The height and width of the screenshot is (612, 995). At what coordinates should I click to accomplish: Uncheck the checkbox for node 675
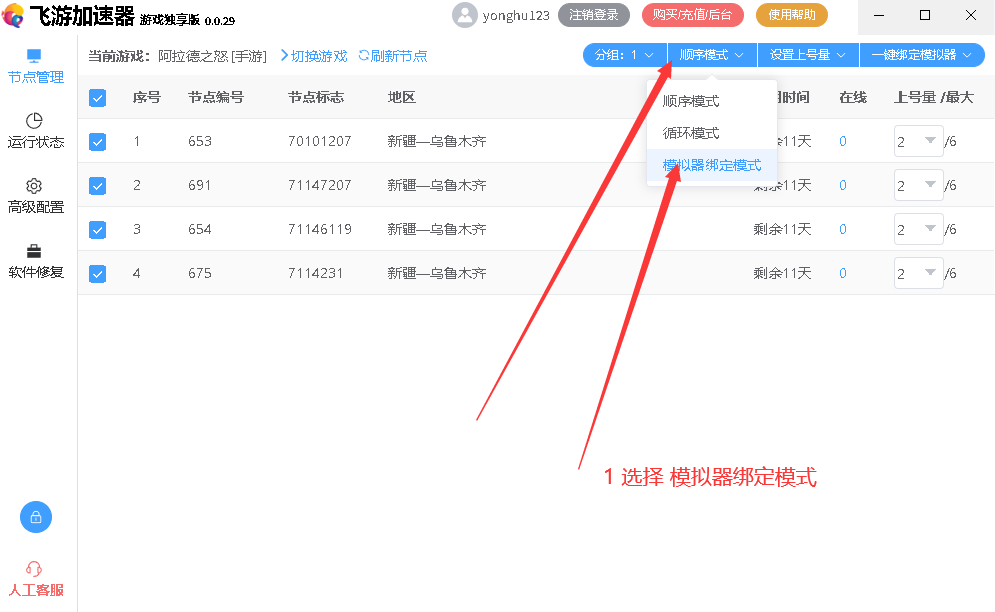[97, 274]
